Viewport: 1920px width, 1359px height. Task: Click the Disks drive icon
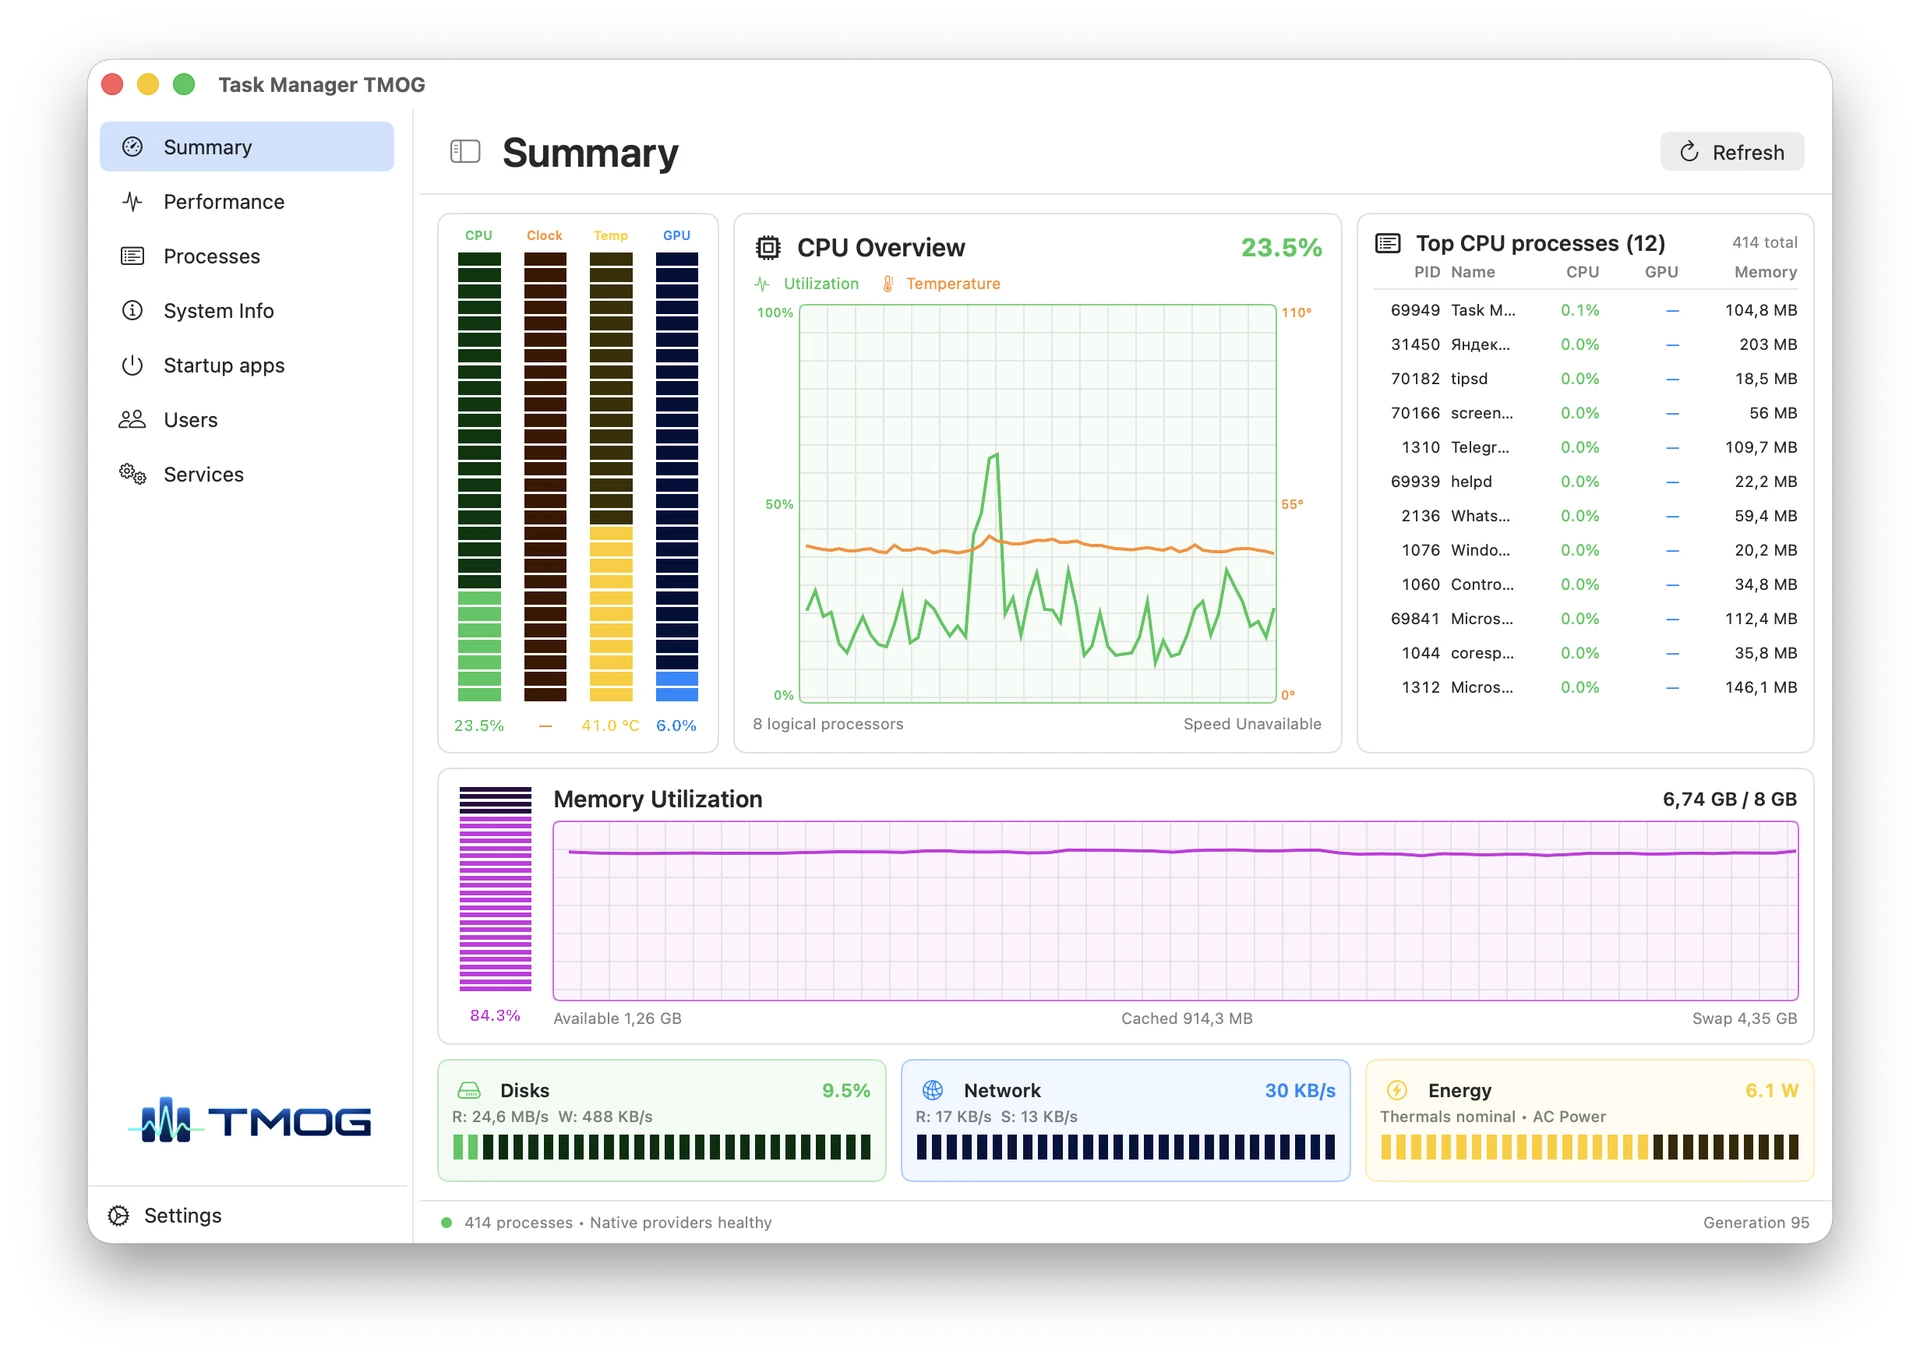click(x=469, y=1090)
